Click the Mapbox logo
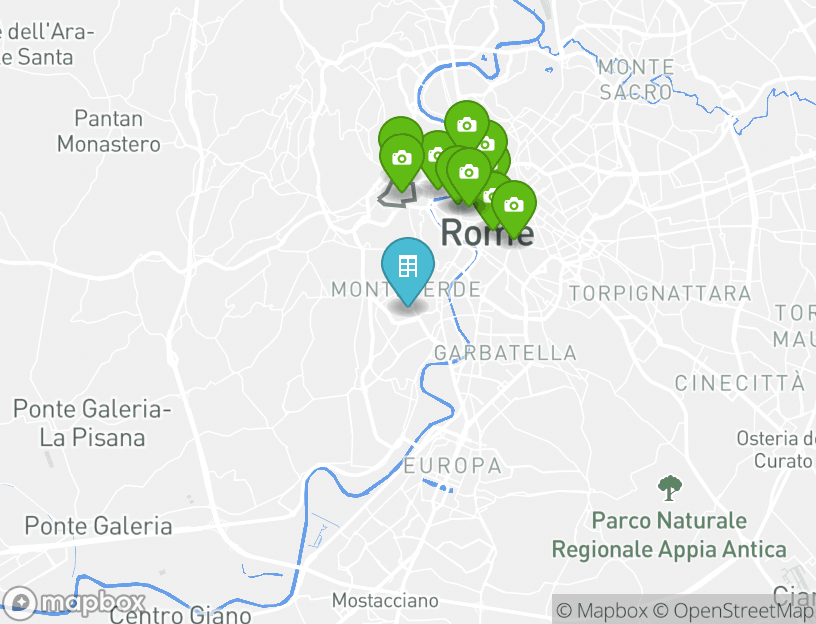Image resolution: width=816 pixels, height=624 pixels. click(x=73, y=603)
